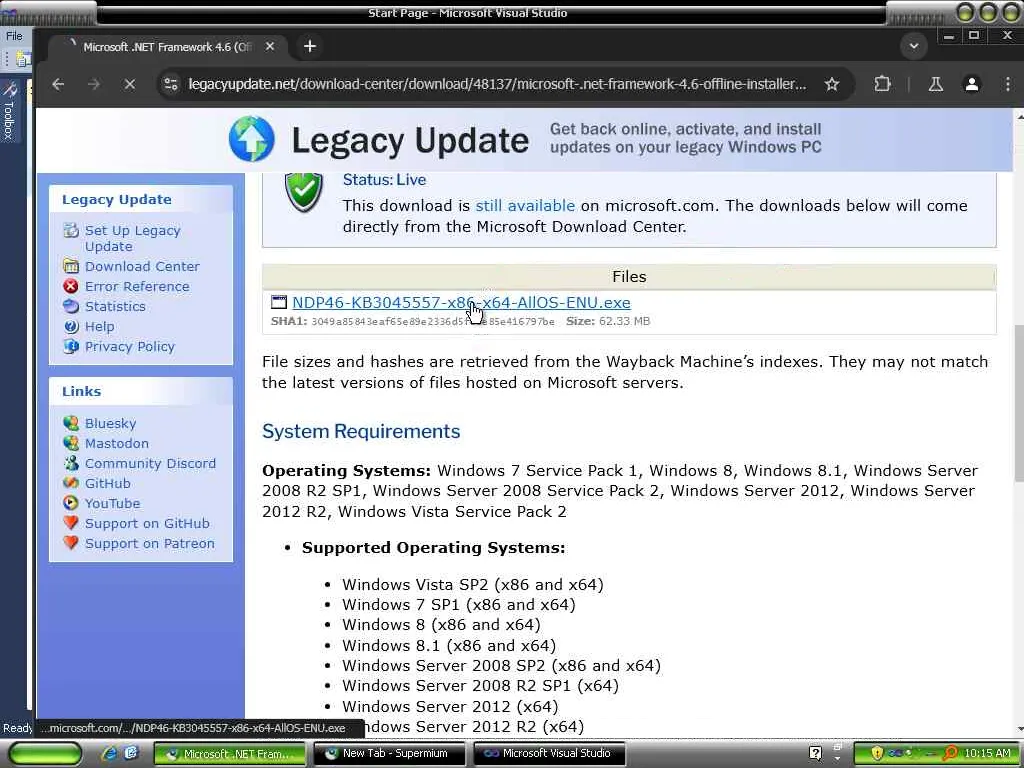
Task: Launch Internet Explorer from quick launch
Action: [x=108, y=754]
